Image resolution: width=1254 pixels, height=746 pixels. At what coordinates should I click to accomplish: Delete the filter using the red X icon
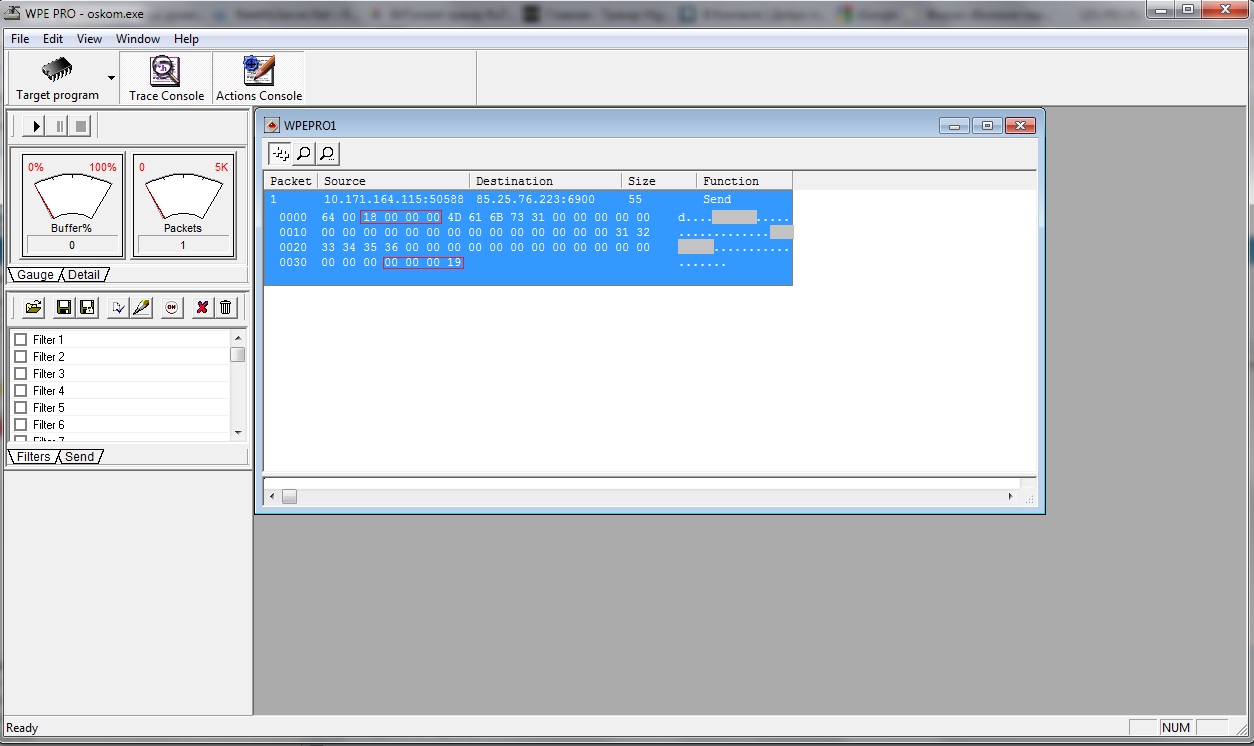pos(202,307)
